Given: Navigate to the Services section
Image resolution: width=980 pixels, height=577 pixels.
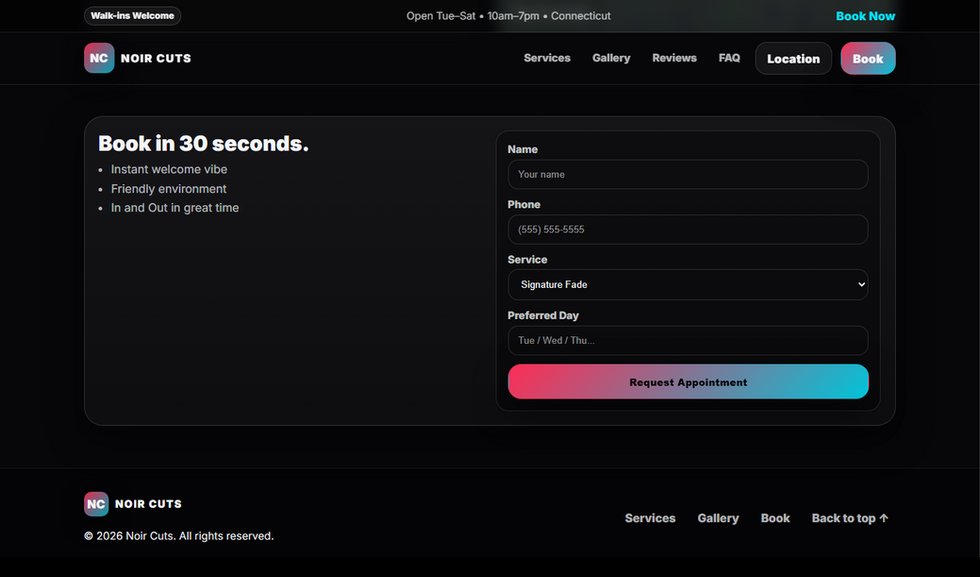Looking at the screenshot, I should click(547, 58).
